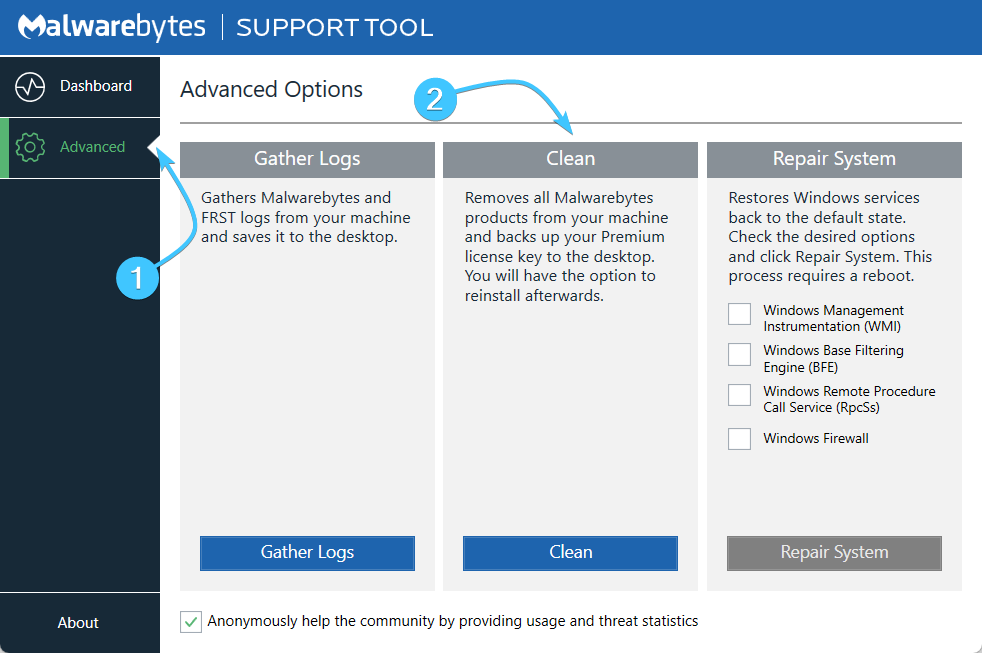Enable Windows Management Instrumentation (WMI) checkbox
This screenshot has height=653, width=982.
pyautogui.click(x=740, y=314)
